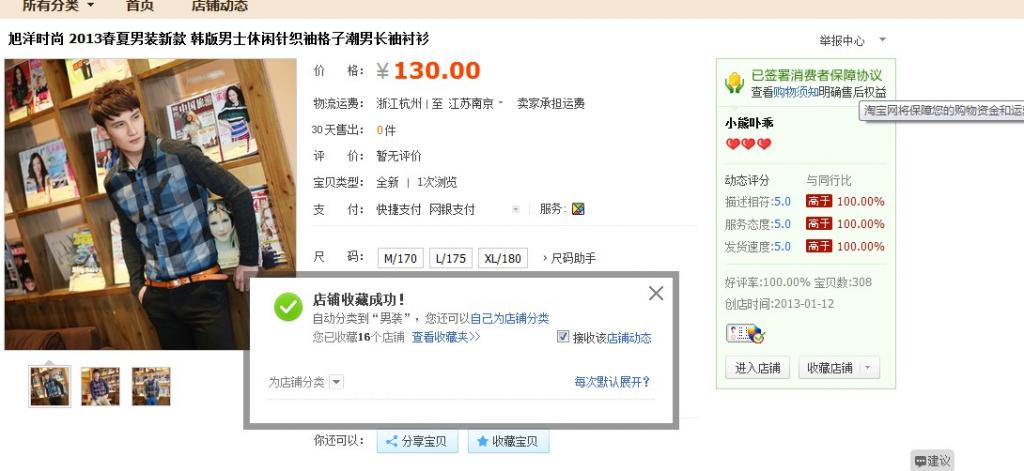Image resolution: width=1024 pixels, height=471 pixels.
Task: Click the seller ID verification badge icon
Action: click(x=745, y=333)
